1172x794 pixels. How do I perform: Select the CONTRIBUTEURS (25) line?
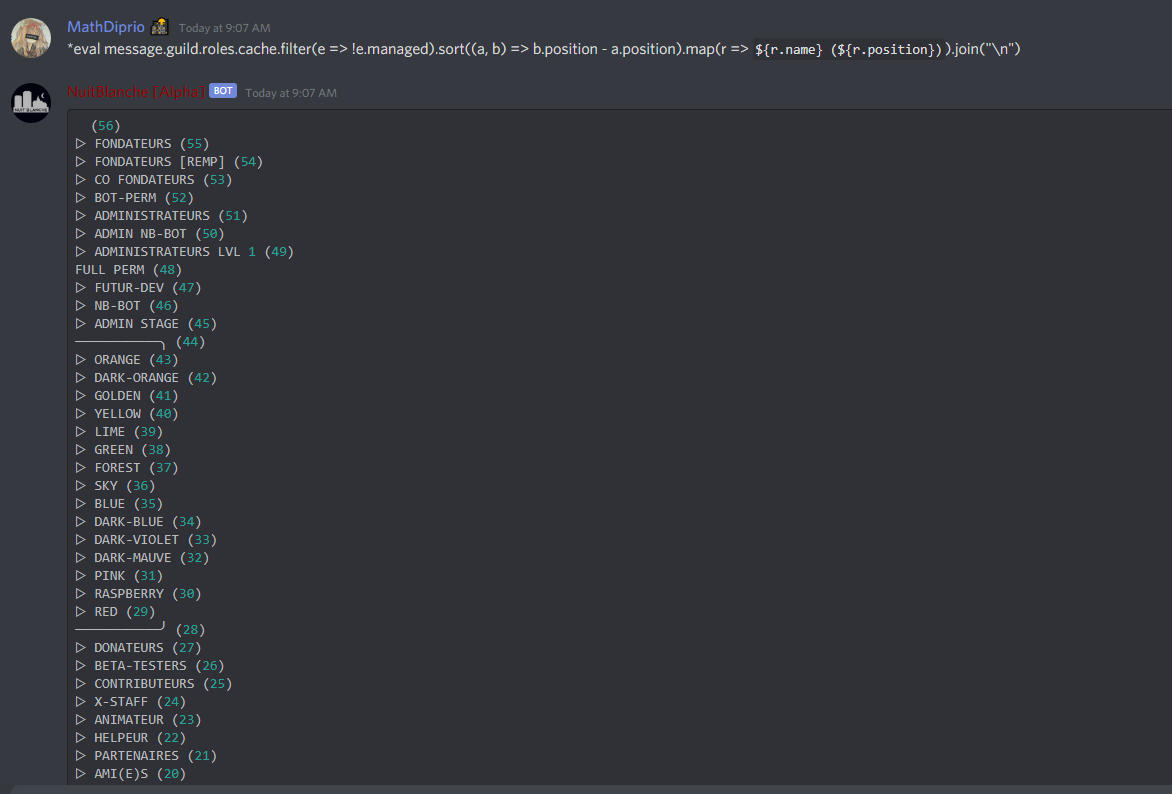tap(154, 683)
